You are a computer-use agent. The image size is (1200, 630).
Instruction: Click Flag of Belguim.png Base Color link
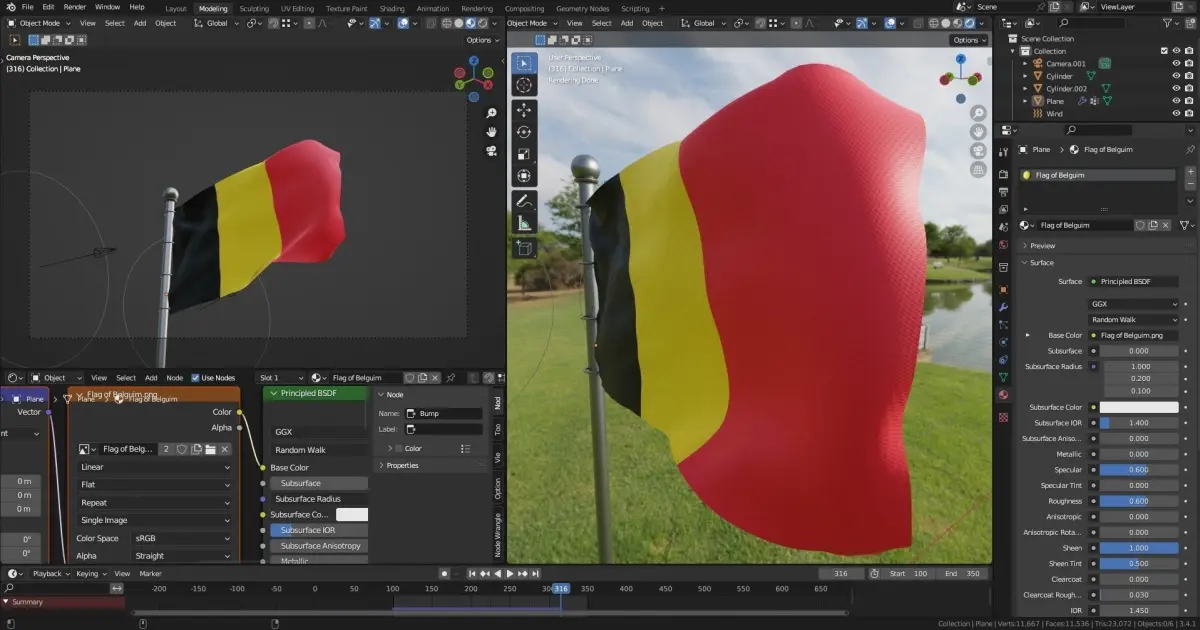(1134, 335)
